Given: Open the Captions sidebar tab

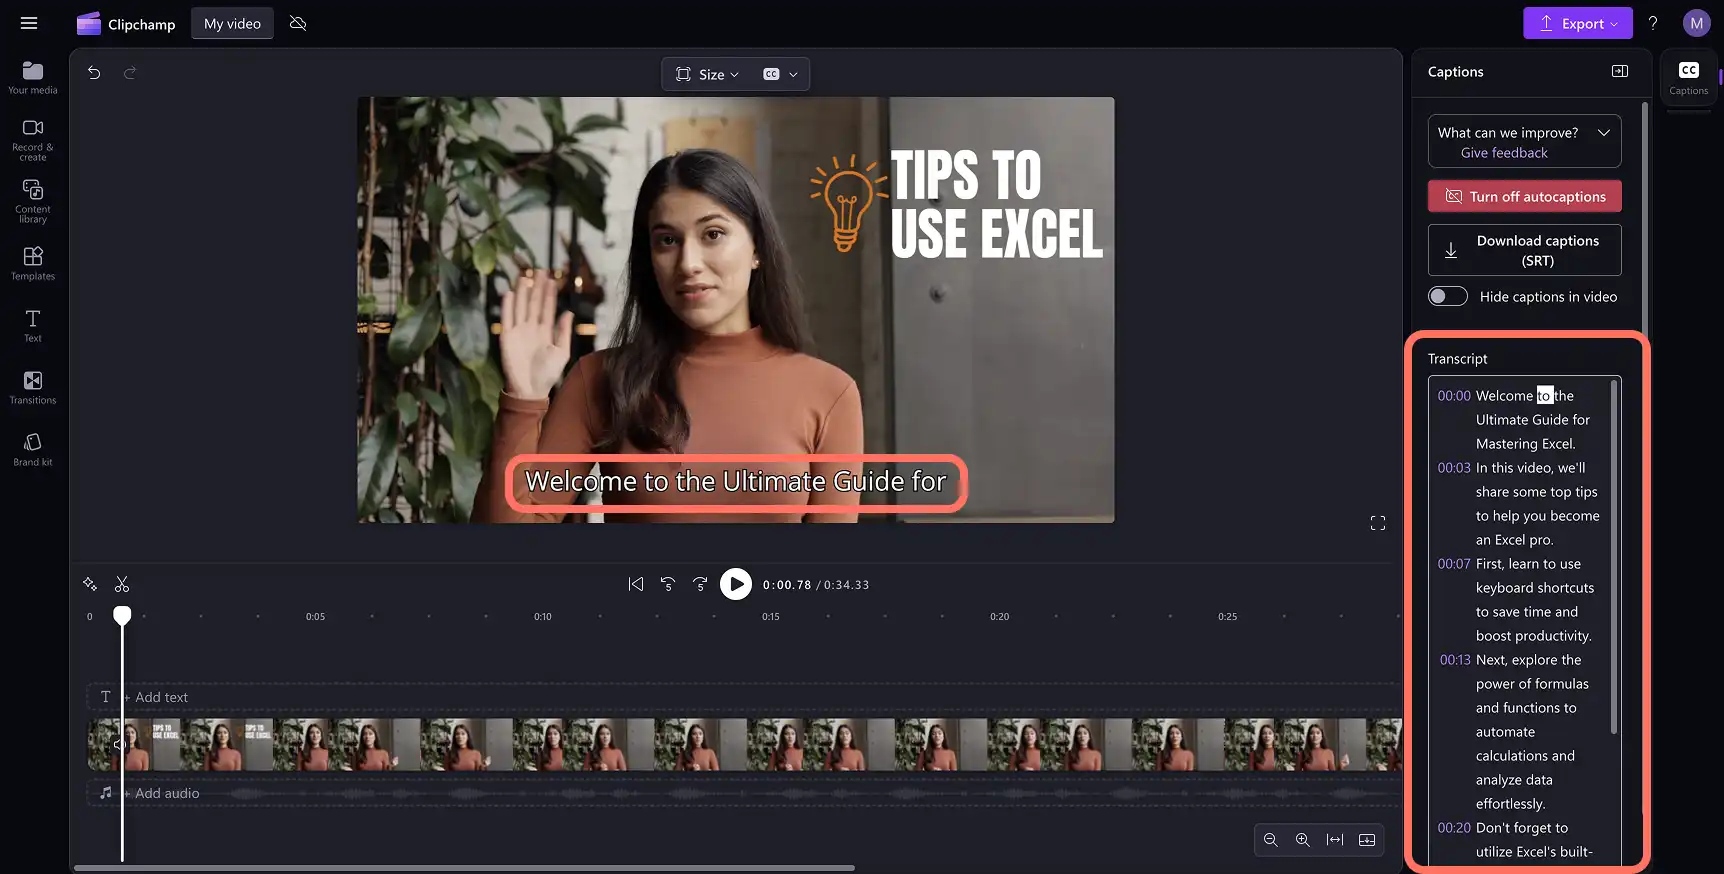Looking at the screenshot, I should click(1689, 78).
